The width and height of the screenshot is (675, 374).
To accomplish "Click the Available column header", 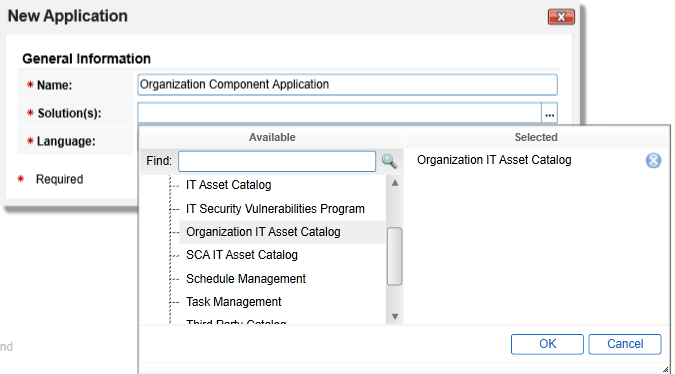I will (272, 137).
